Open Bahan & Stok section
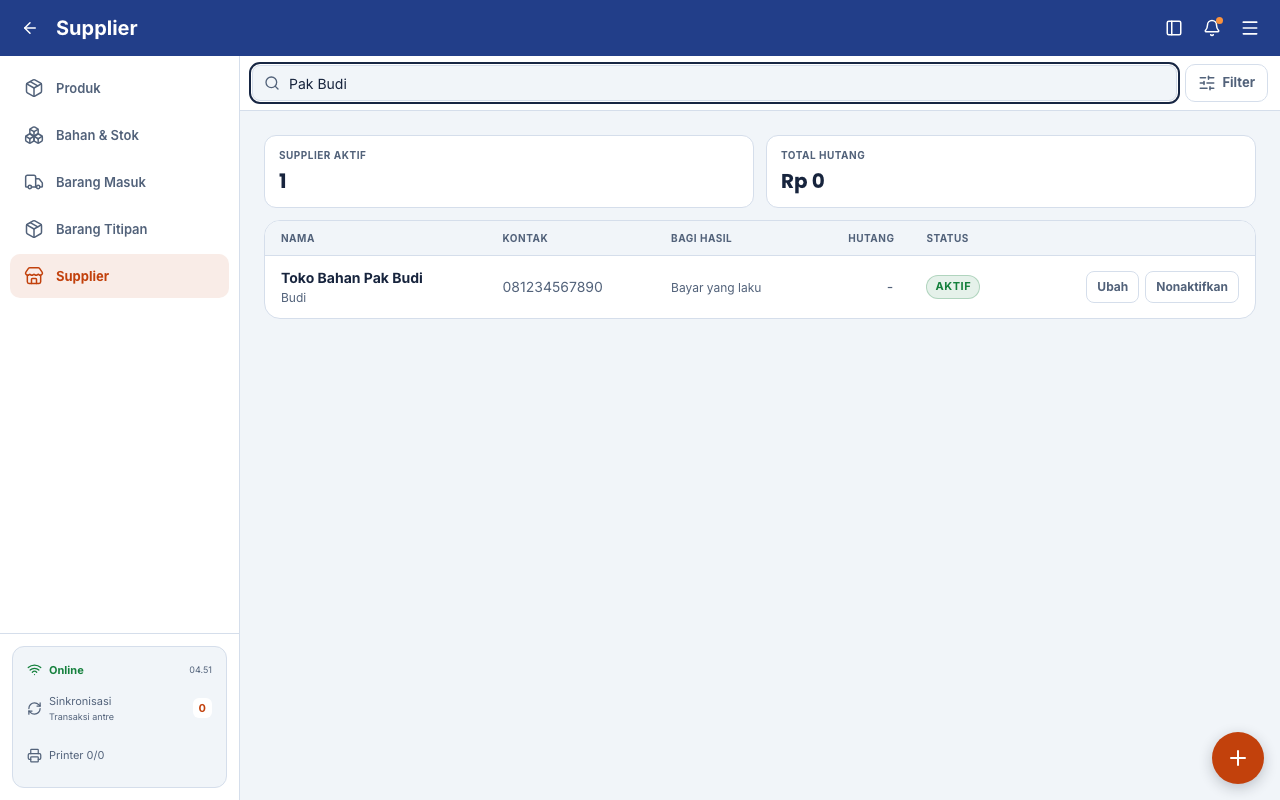Screen dimensions: 1280x800 click(120, 135)
